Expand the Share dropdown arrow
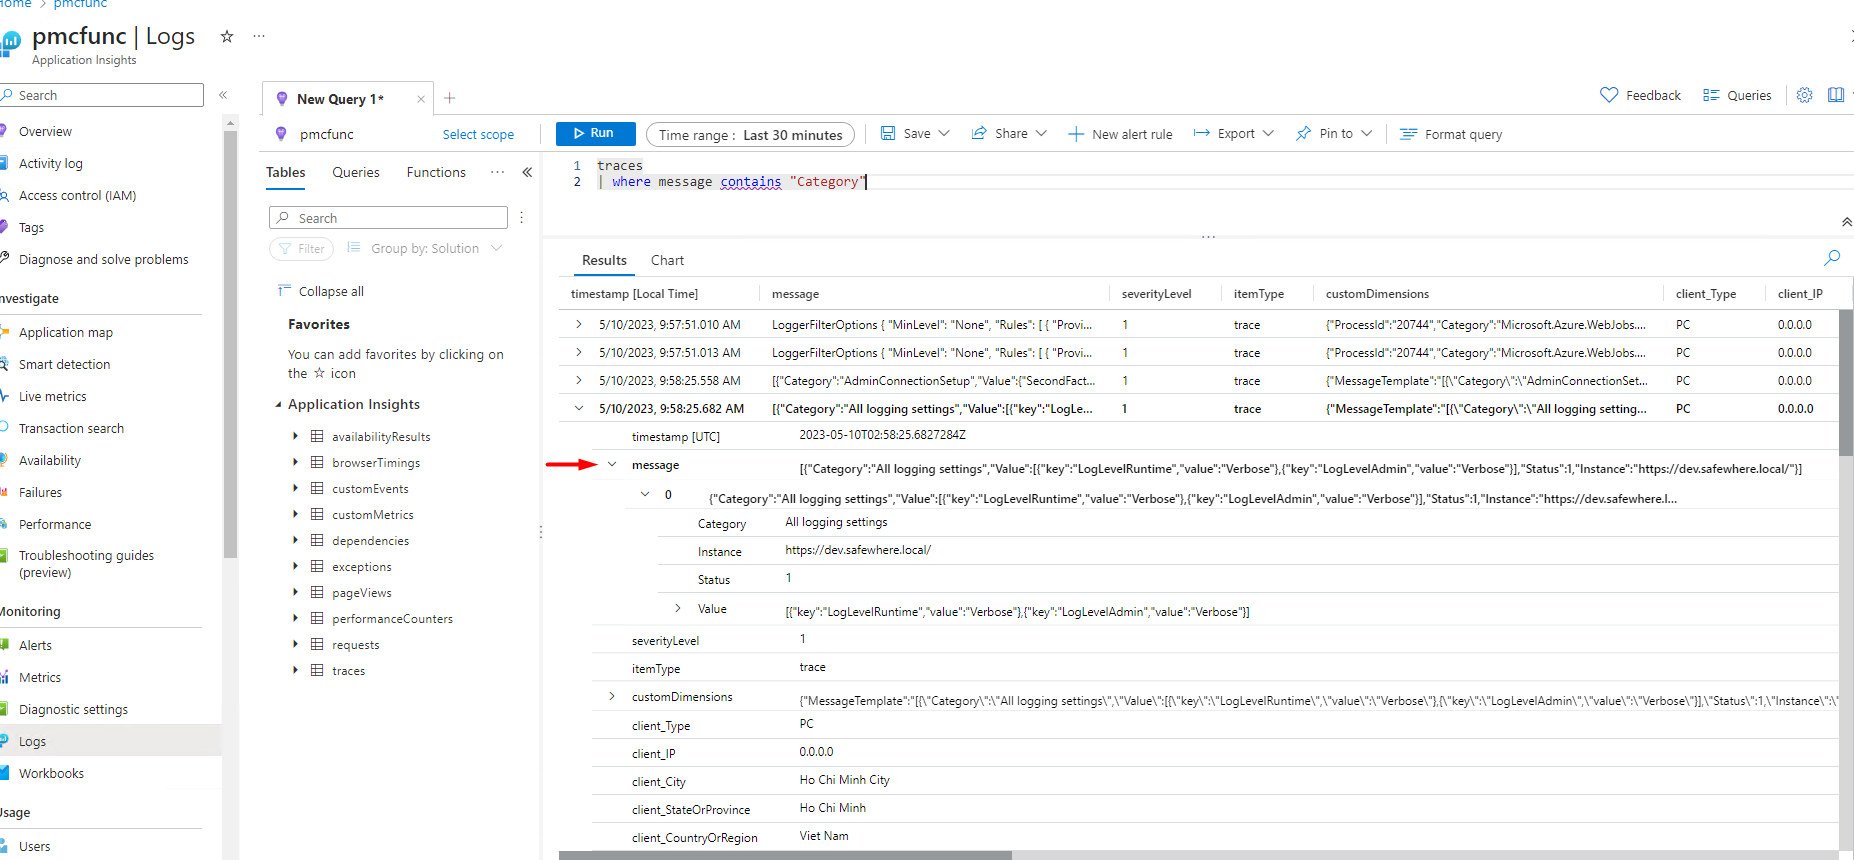Screen dimensions: 1854x860 [1041, 133]
